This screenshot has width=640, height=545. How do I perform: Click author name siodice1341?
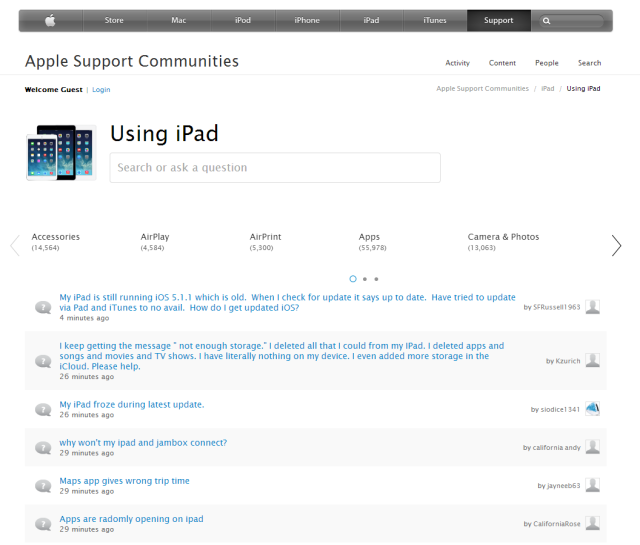560,409
